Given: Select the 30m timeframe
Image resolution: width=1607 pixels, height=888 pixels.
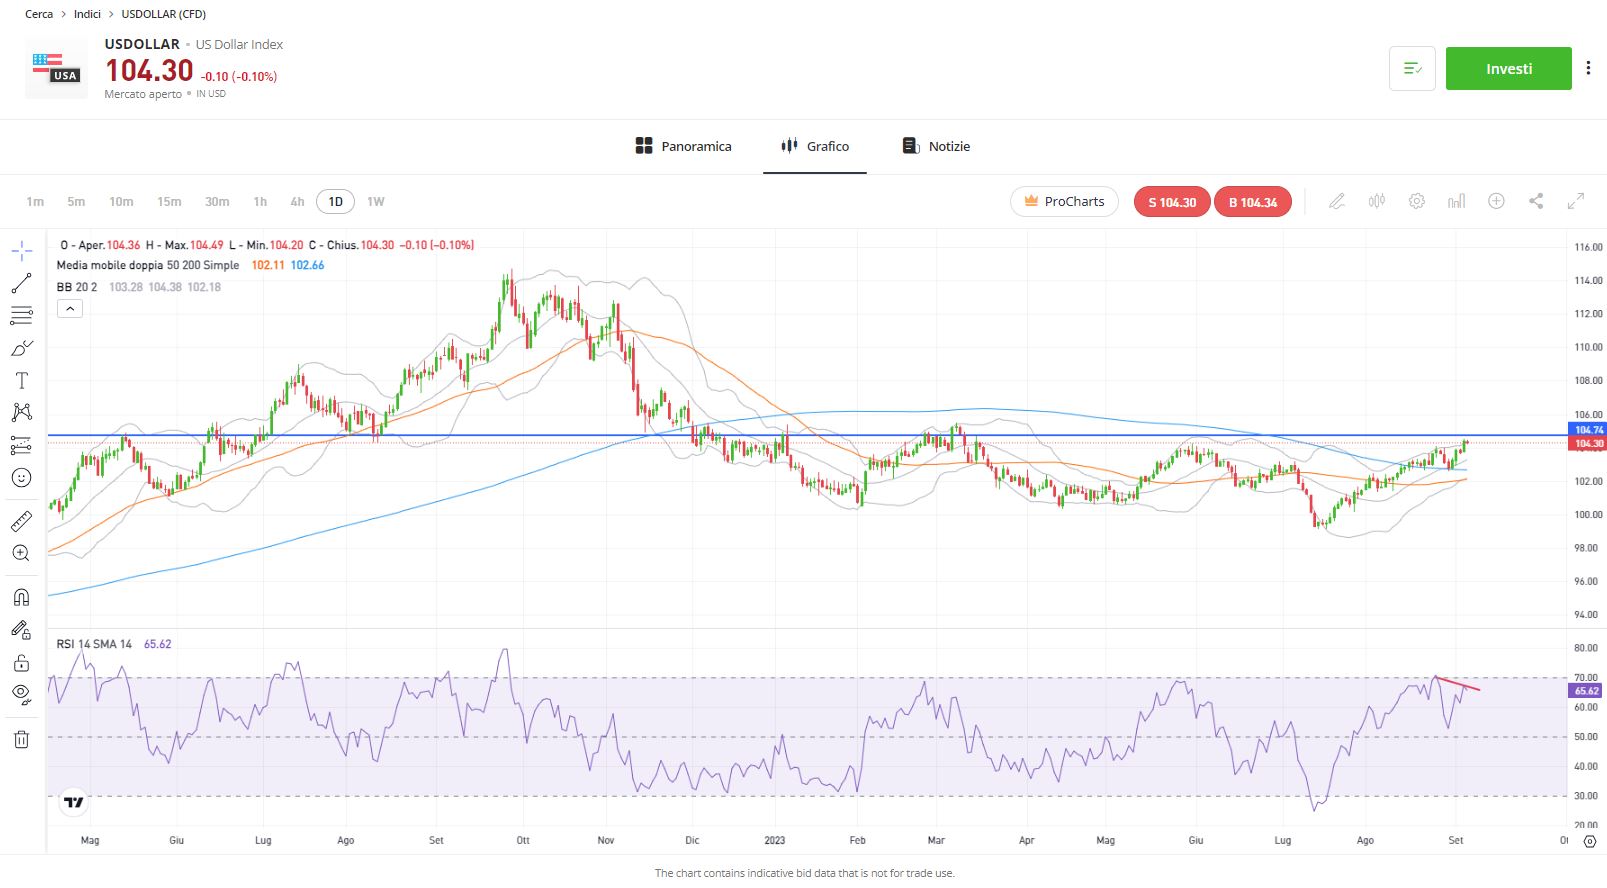Looking at the screenshot, I should (x=217, y=201).
